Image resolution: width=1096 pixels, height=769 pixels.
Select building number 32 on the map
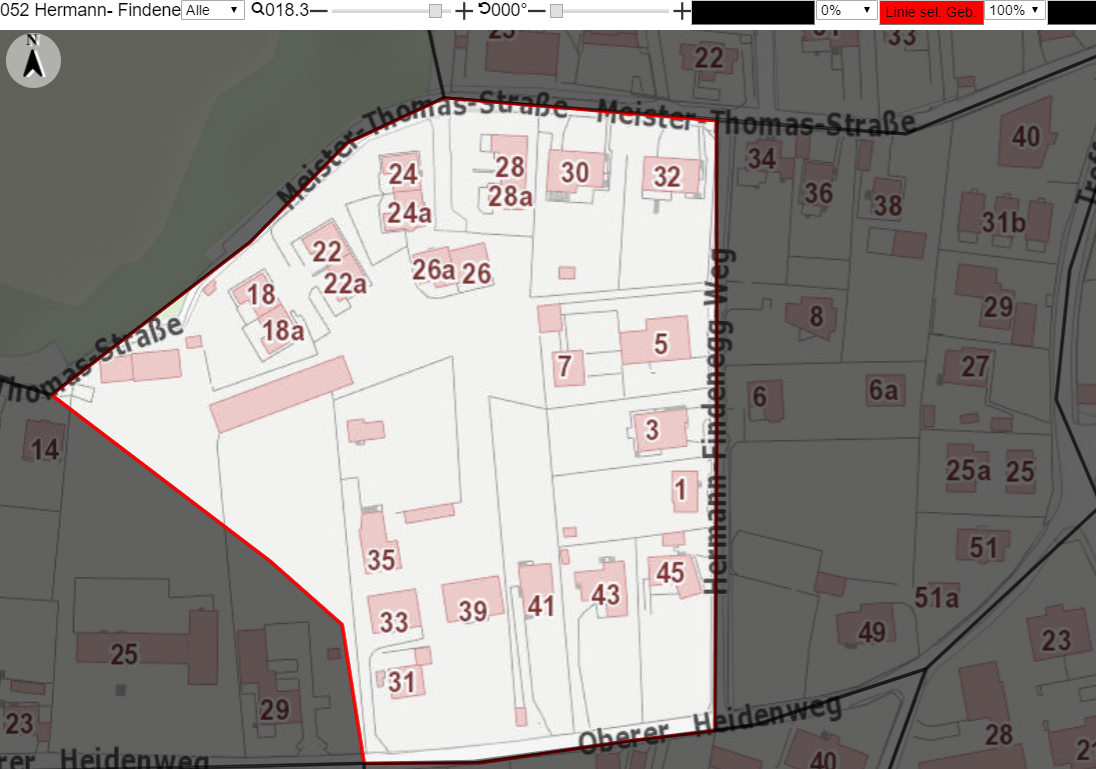(x=670, y=176)
